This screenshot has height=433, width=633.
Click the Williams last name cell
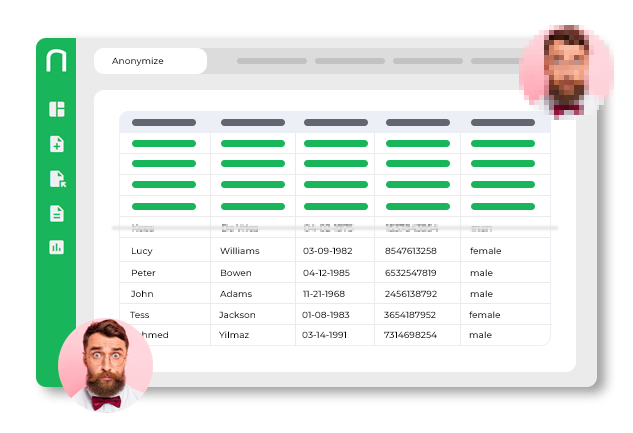click(253, 251)
